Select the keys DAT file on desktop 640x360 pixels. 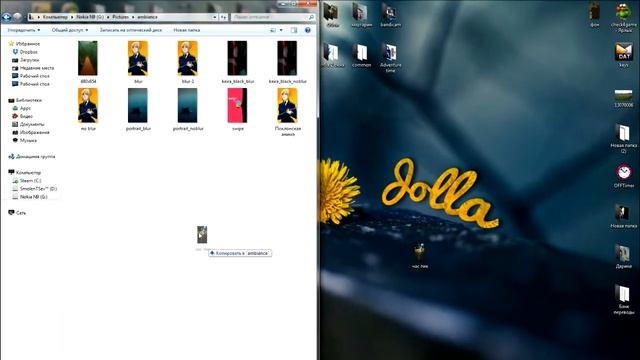pos(624,55)
